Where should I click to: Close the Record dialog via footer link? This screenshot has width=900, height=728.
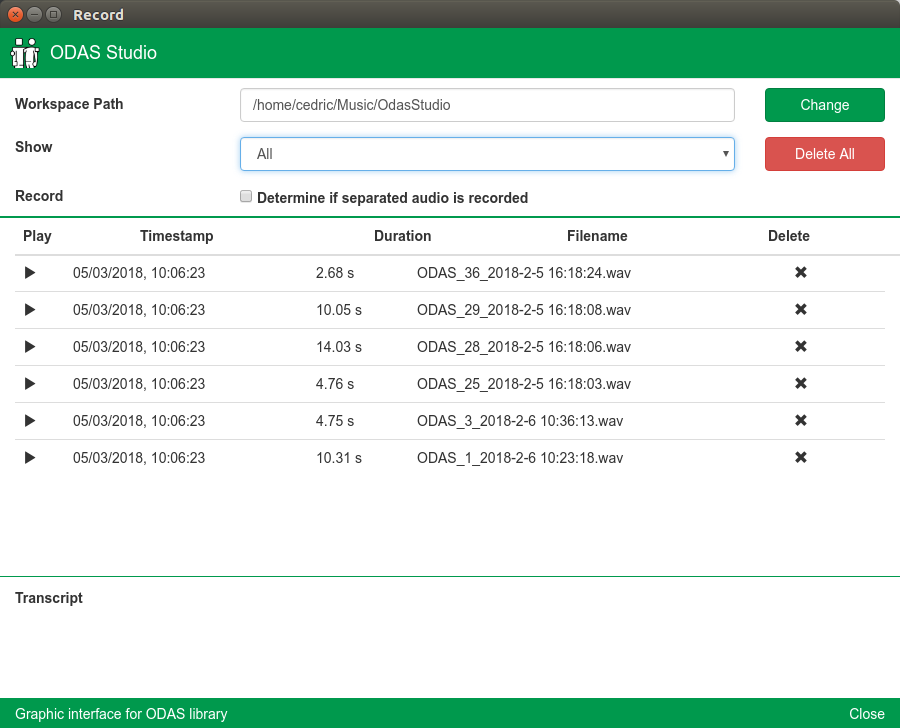pos(867,714)
